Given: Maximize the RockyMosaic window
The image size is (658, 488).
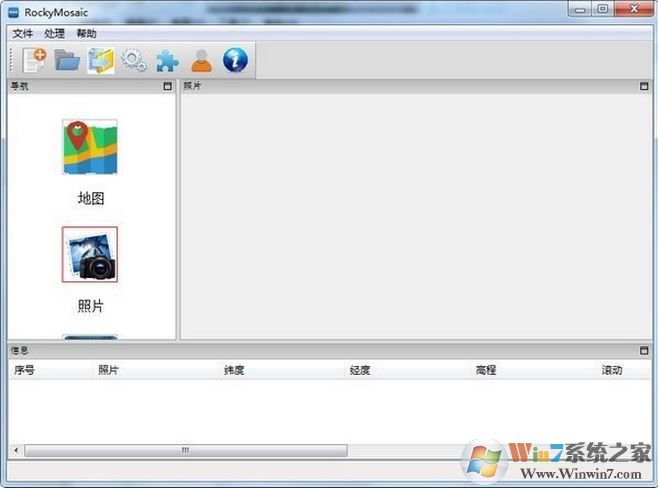Looking at the screenshot, I should (x=603, y=9).
